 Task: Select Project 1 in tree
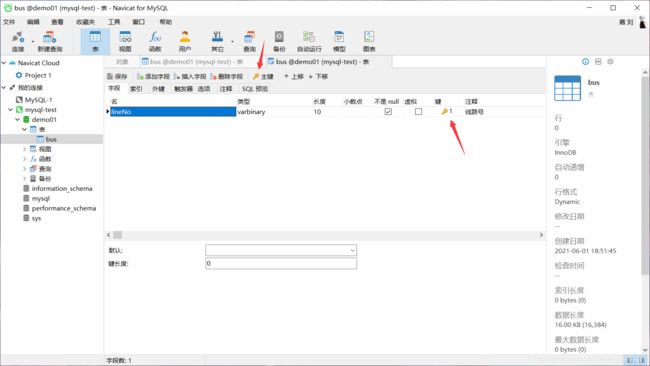click(38, 75)
